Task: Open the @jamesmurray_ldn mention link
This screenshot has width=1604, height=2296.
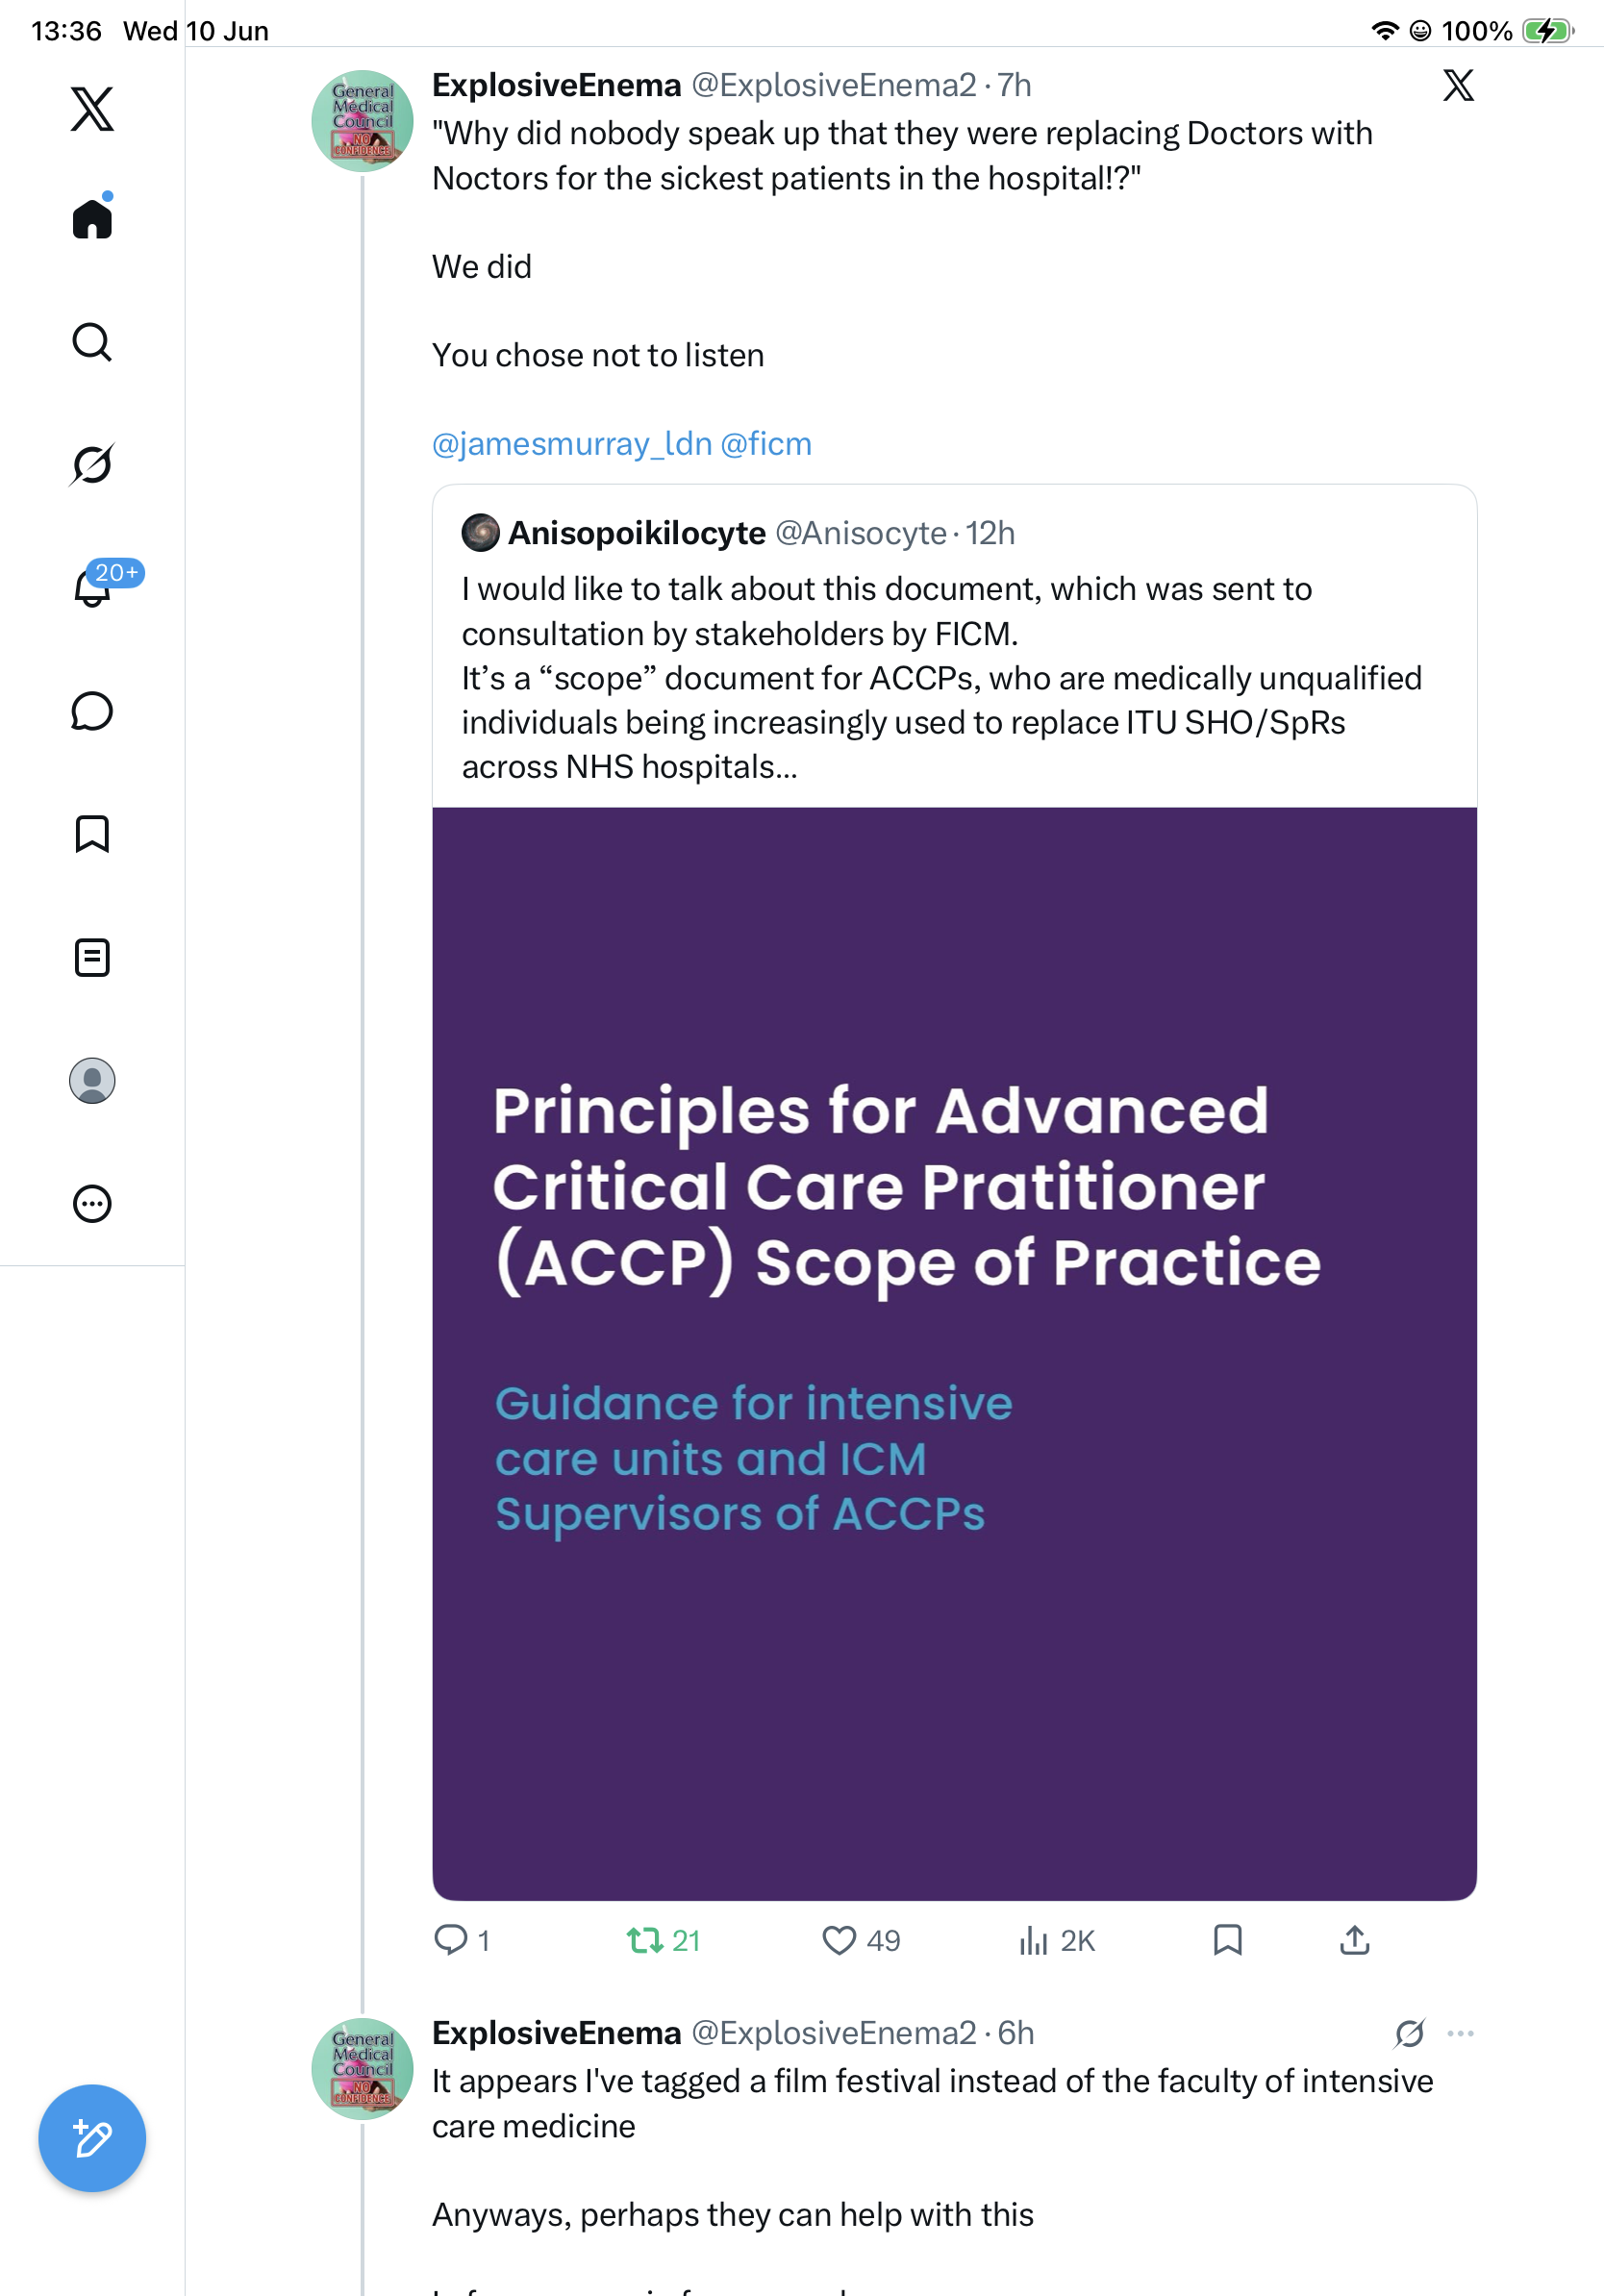Action: coord(572,444)
